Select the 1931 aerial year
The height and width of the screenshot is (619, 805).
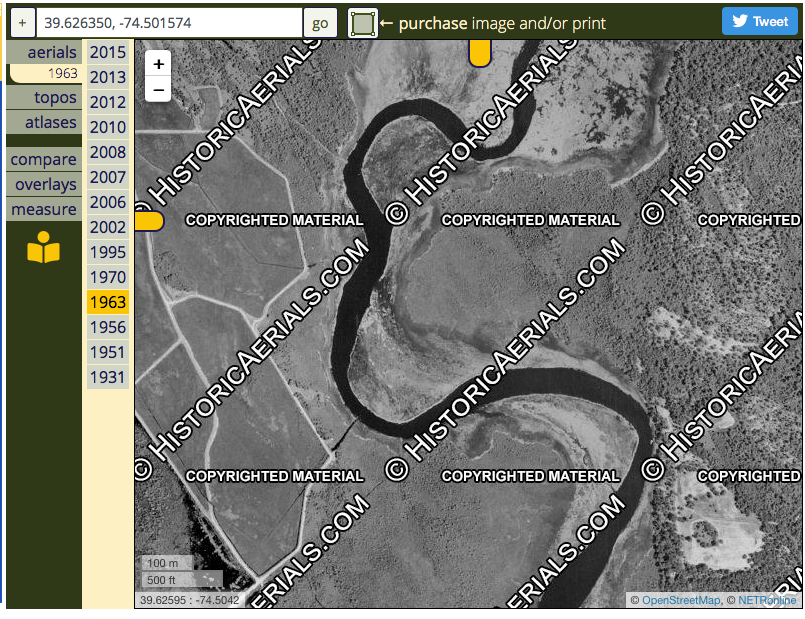[108, 377]
